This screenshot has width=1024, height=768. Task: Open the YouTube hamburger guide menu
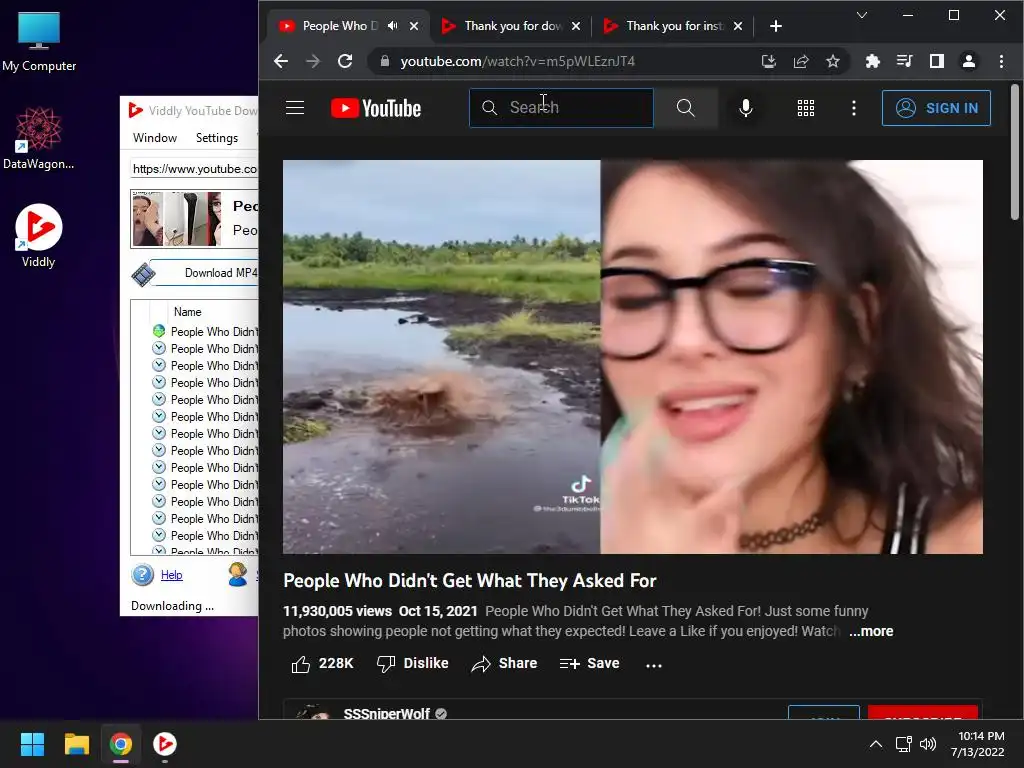295,108
